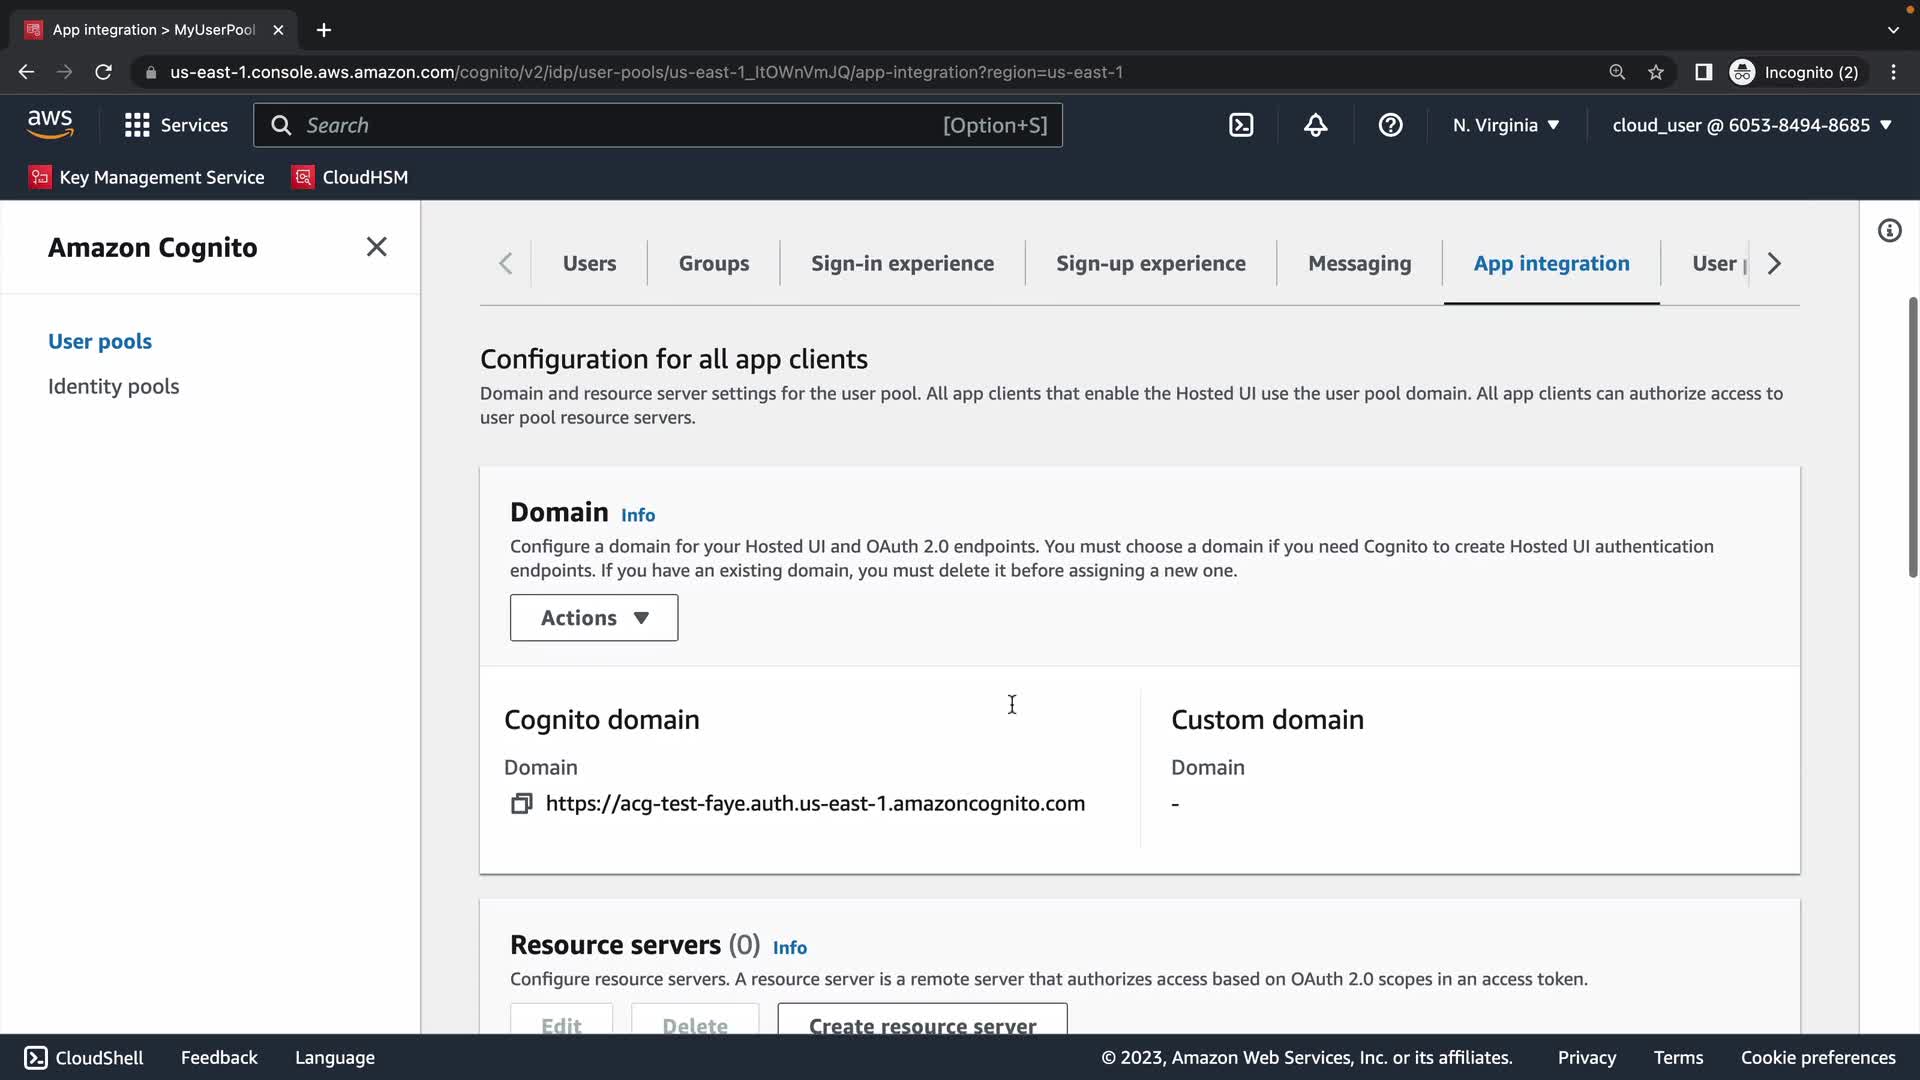Click Create resource server button
This screenshot has width=1920, height=1080.
point(922,1022)
